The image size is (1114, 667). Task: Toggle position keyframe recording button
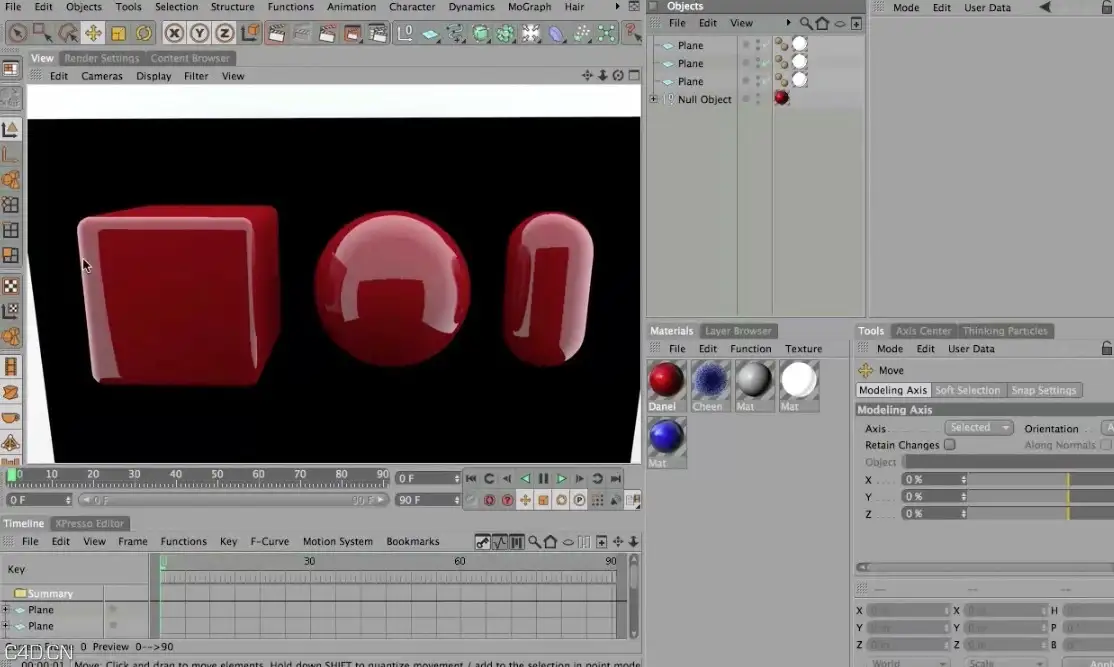pyautogui.click(x=525, y=500)
